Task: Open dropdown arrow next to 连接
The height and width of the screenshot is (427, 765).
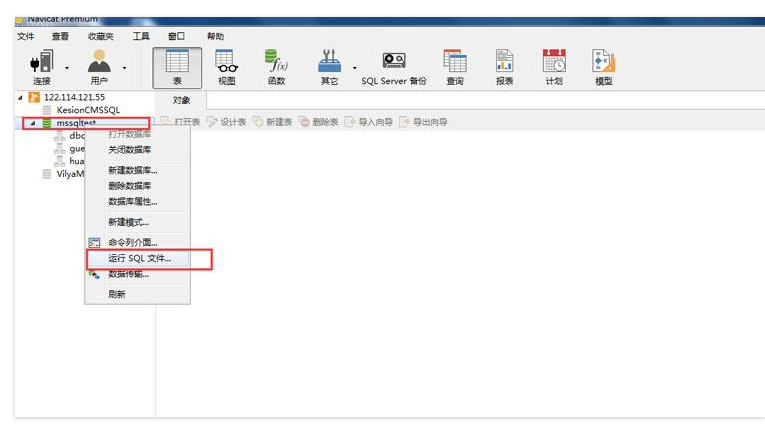Action: point(67,68)
